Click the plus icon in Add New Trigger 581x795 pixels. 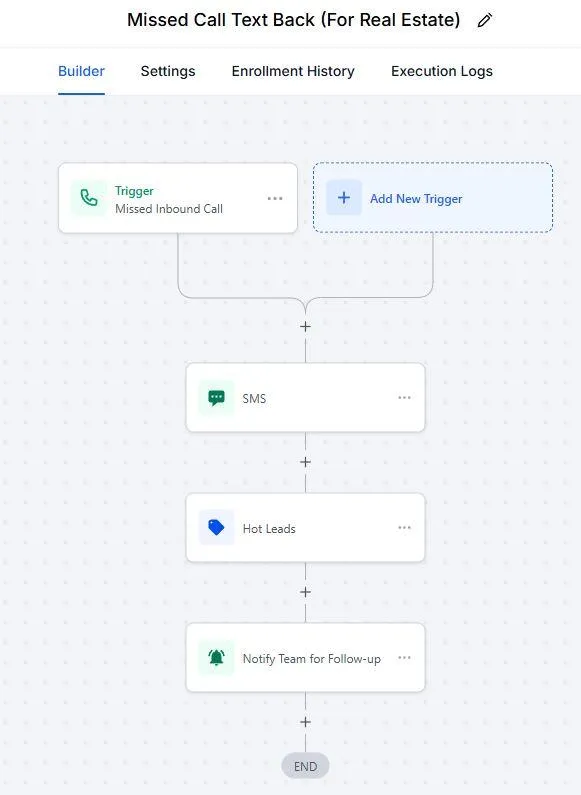pos(344,198)
